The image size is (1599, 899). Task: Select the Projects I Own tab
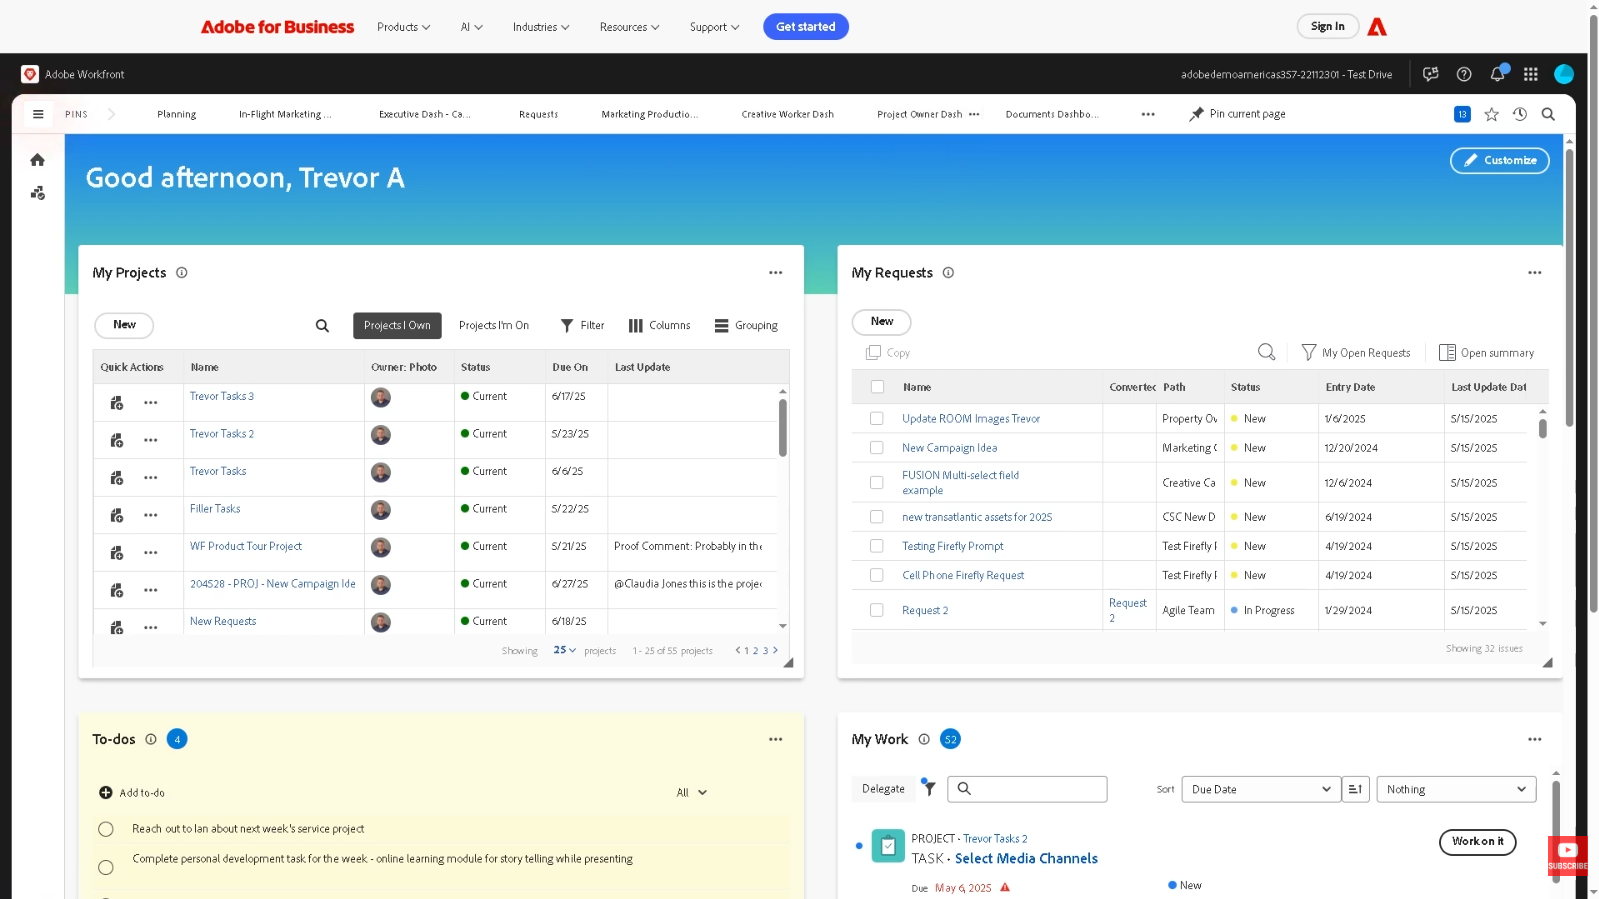coord(397,325)
